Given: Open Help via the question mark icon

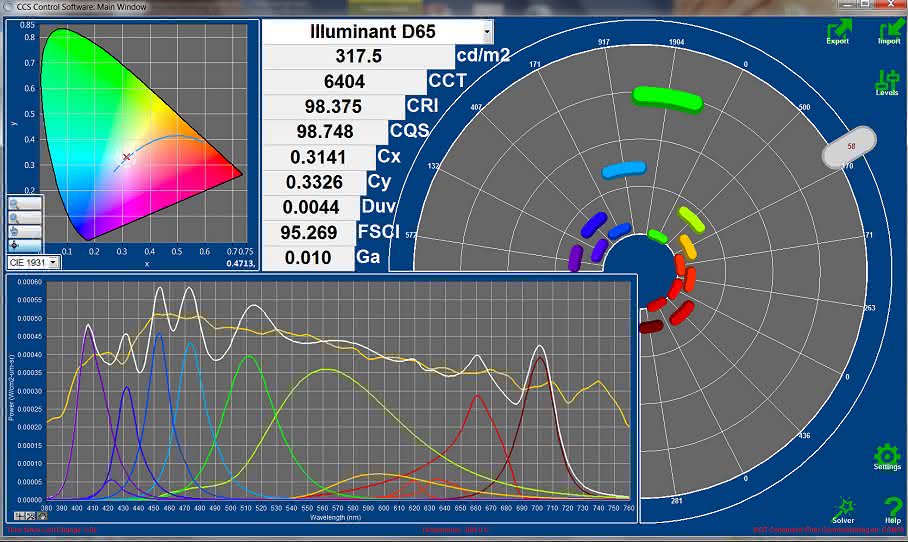Looking at the screenshot, I should [x=892, y=511].
